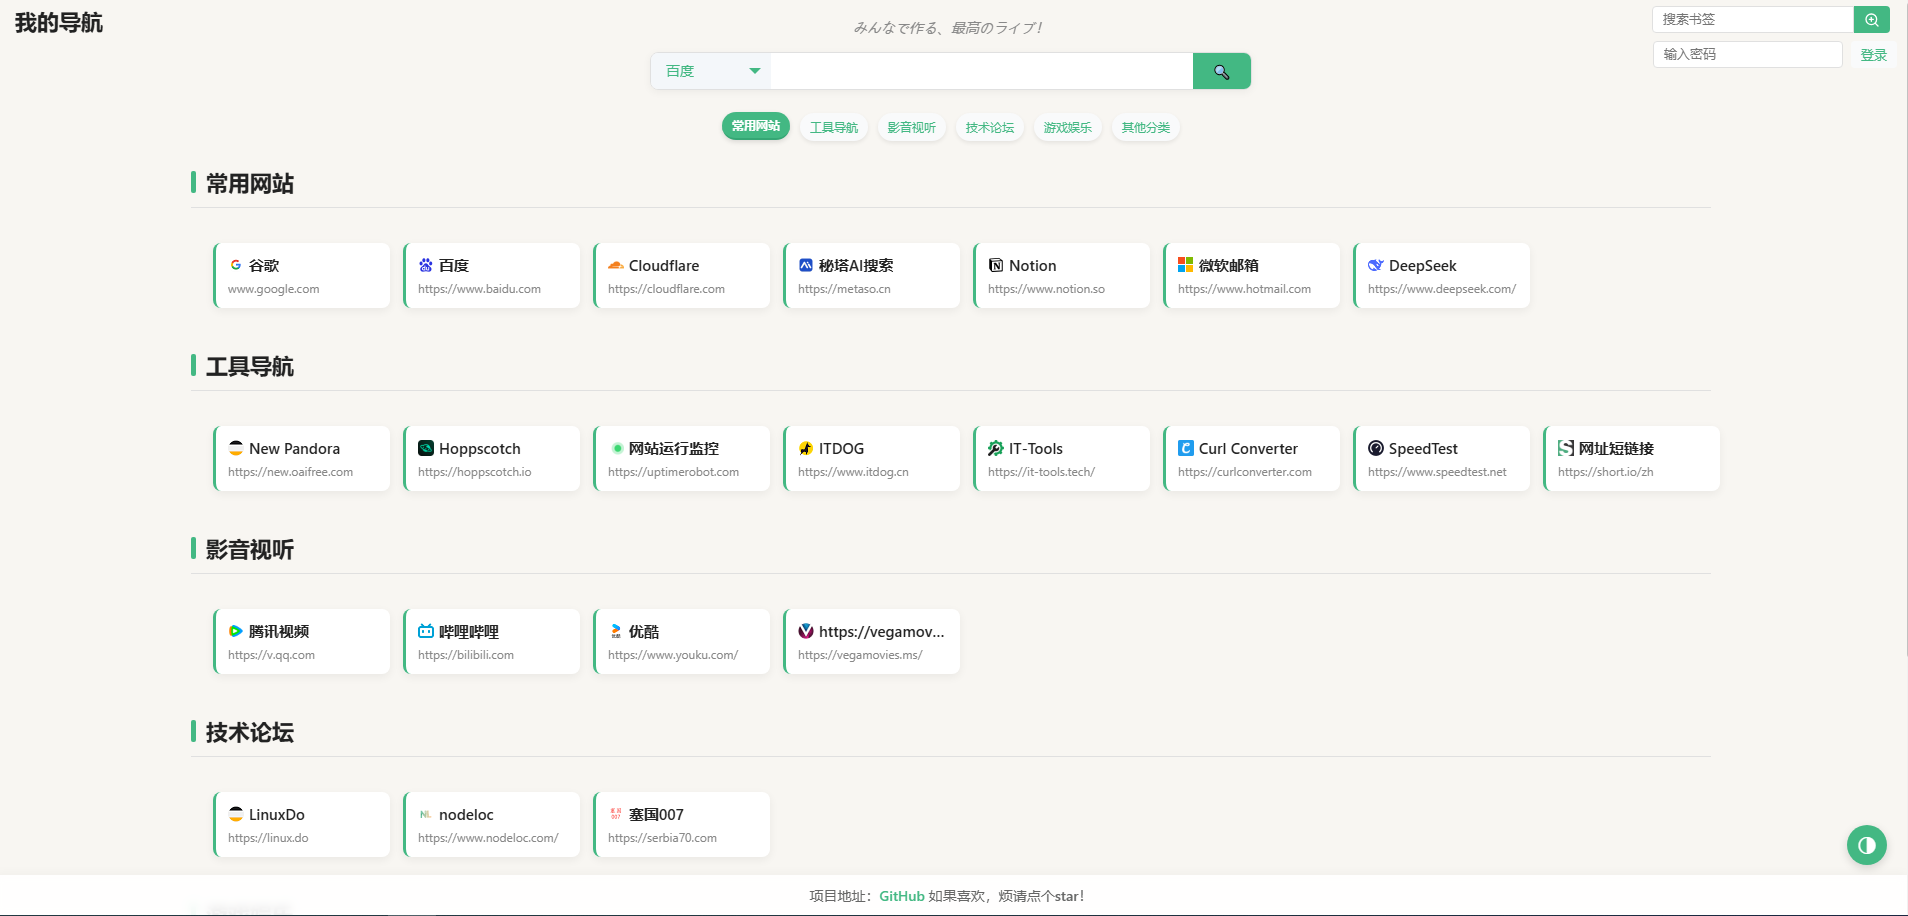Screen dimensions: 1908x916
Task: Click the https://www.nodeloc.com/ URL text
Action: (x=488, y=838)
